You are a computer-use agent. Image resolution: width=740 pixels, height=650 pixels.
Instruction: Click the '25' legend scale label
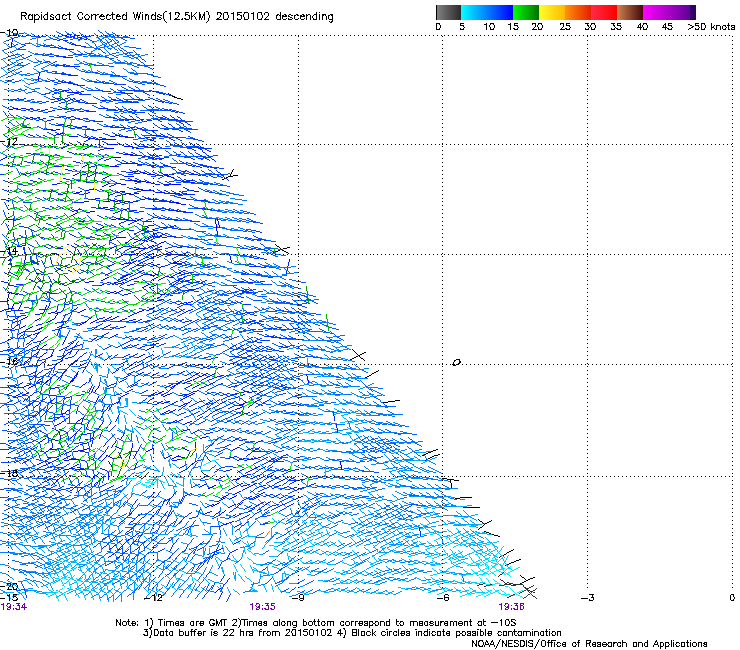point(565,27)
